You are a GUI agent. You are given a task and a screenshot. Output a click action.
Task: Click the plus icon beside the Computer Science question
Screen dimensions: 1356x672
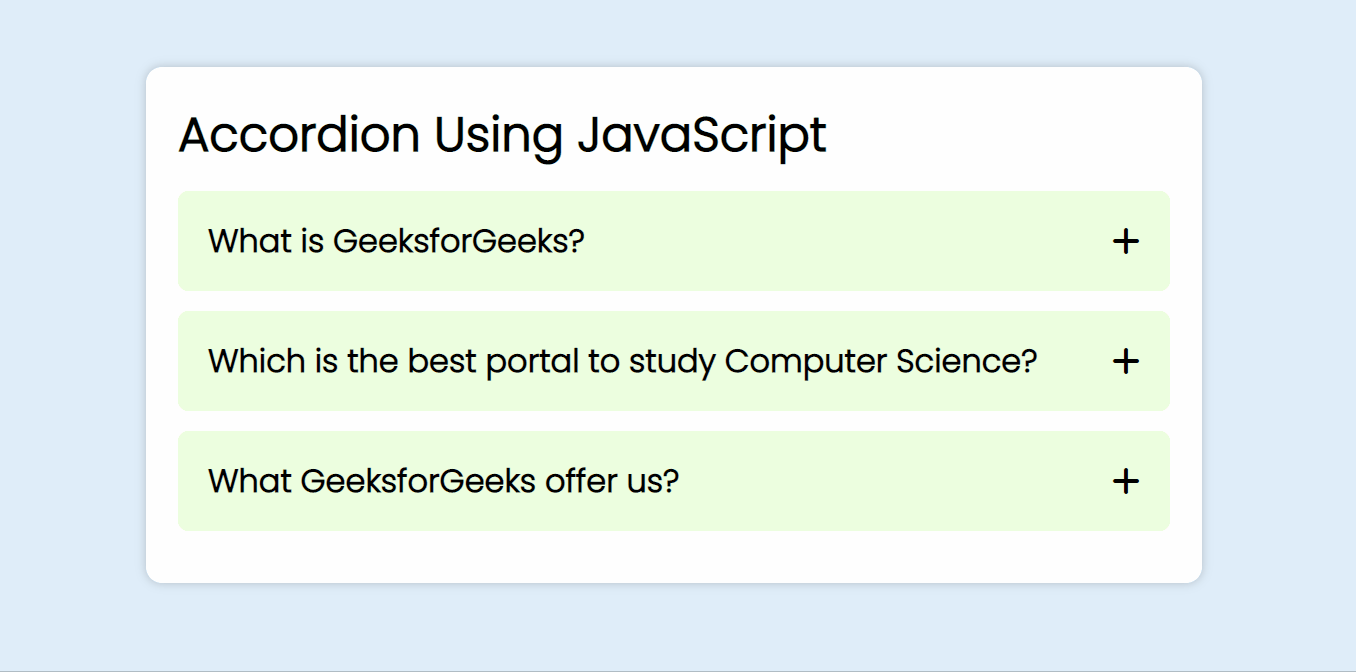1126,361
